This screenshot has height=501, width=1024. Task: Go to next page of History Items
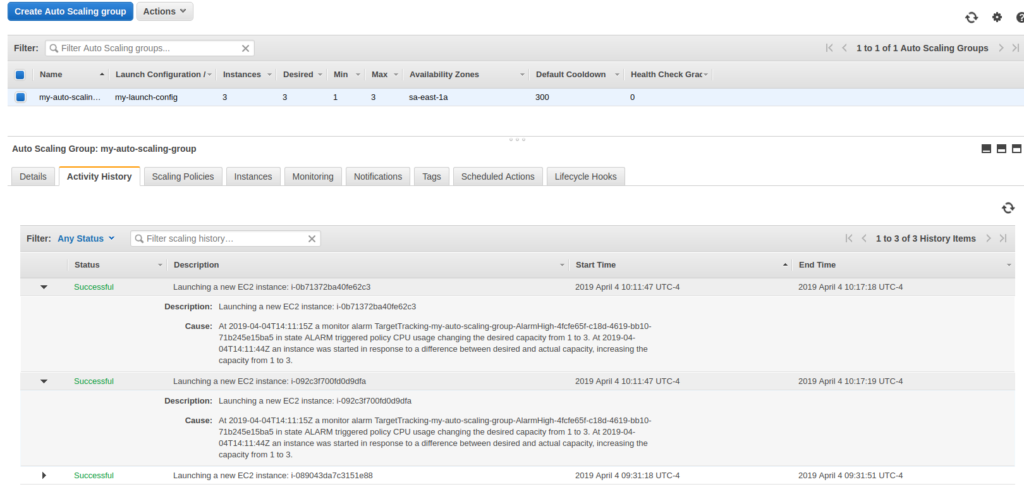click(x=989, y=238)
